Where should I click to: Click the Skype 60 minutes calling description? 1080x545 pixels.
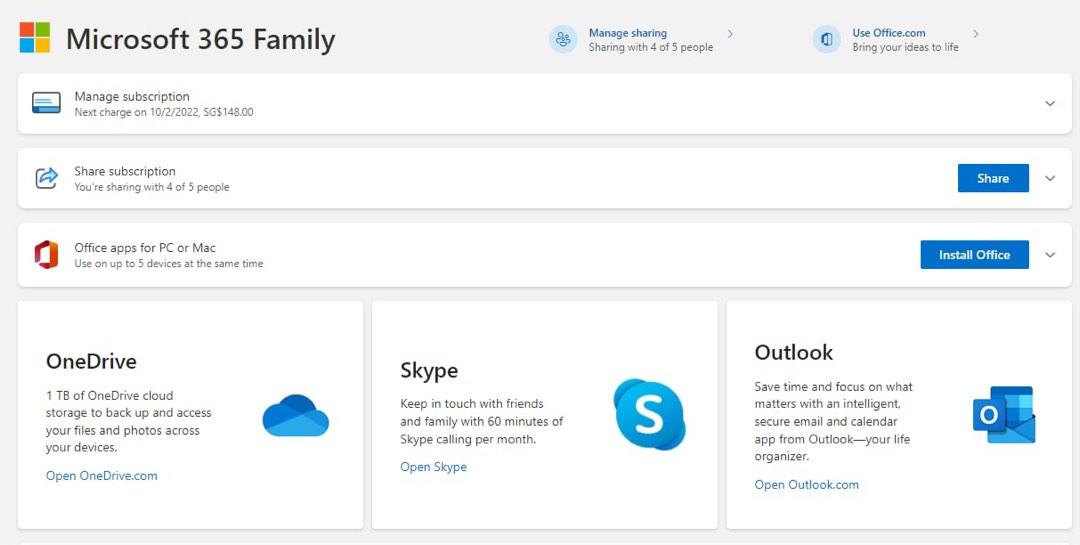pos(481,421)
